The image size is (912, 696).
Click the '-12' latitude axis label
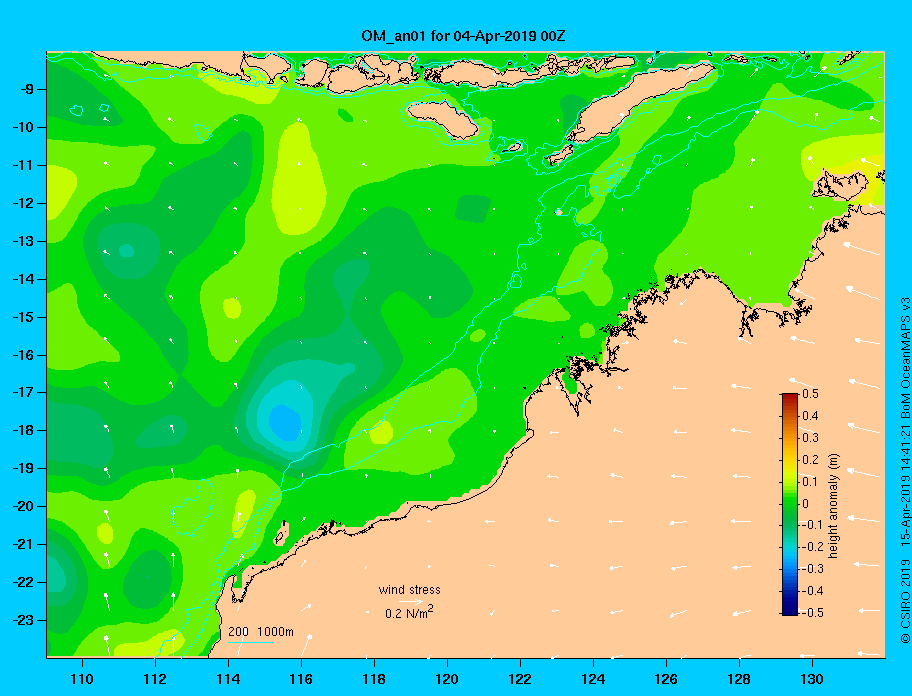(x=22, y=203)
